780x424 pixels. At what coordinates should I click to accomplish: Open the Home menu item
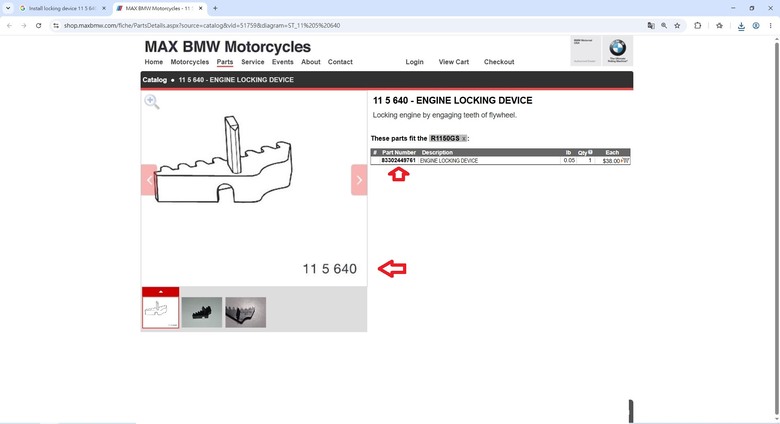154,62
